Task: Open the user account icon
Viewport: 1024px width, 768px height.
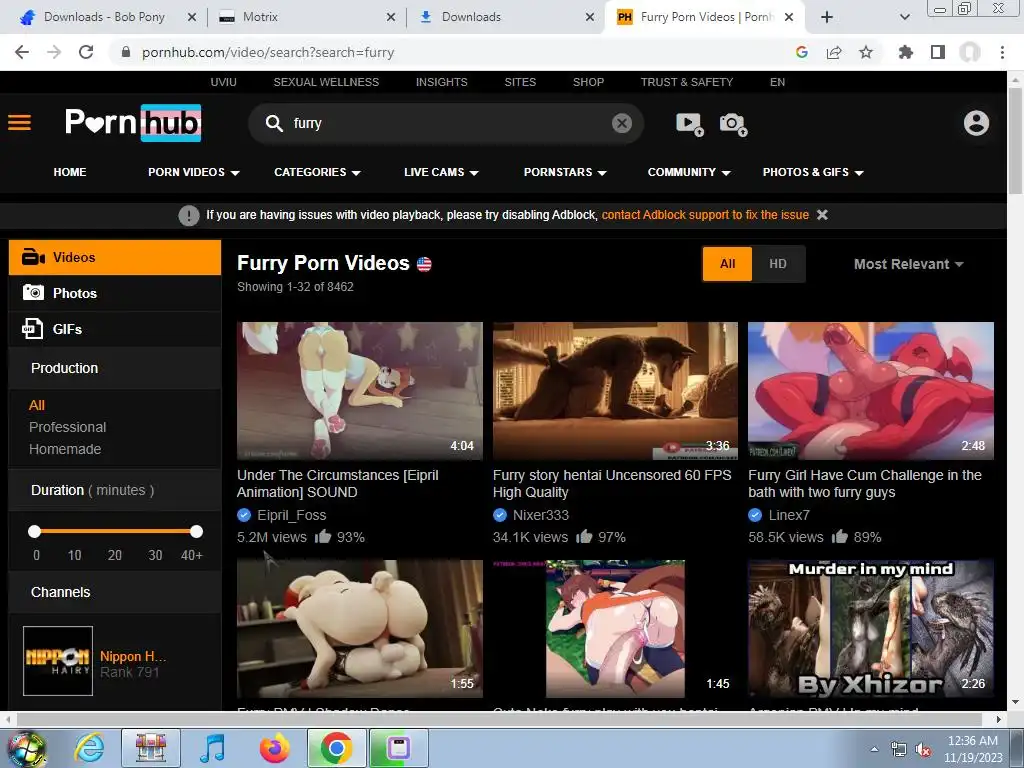Action: pos(976,123)
